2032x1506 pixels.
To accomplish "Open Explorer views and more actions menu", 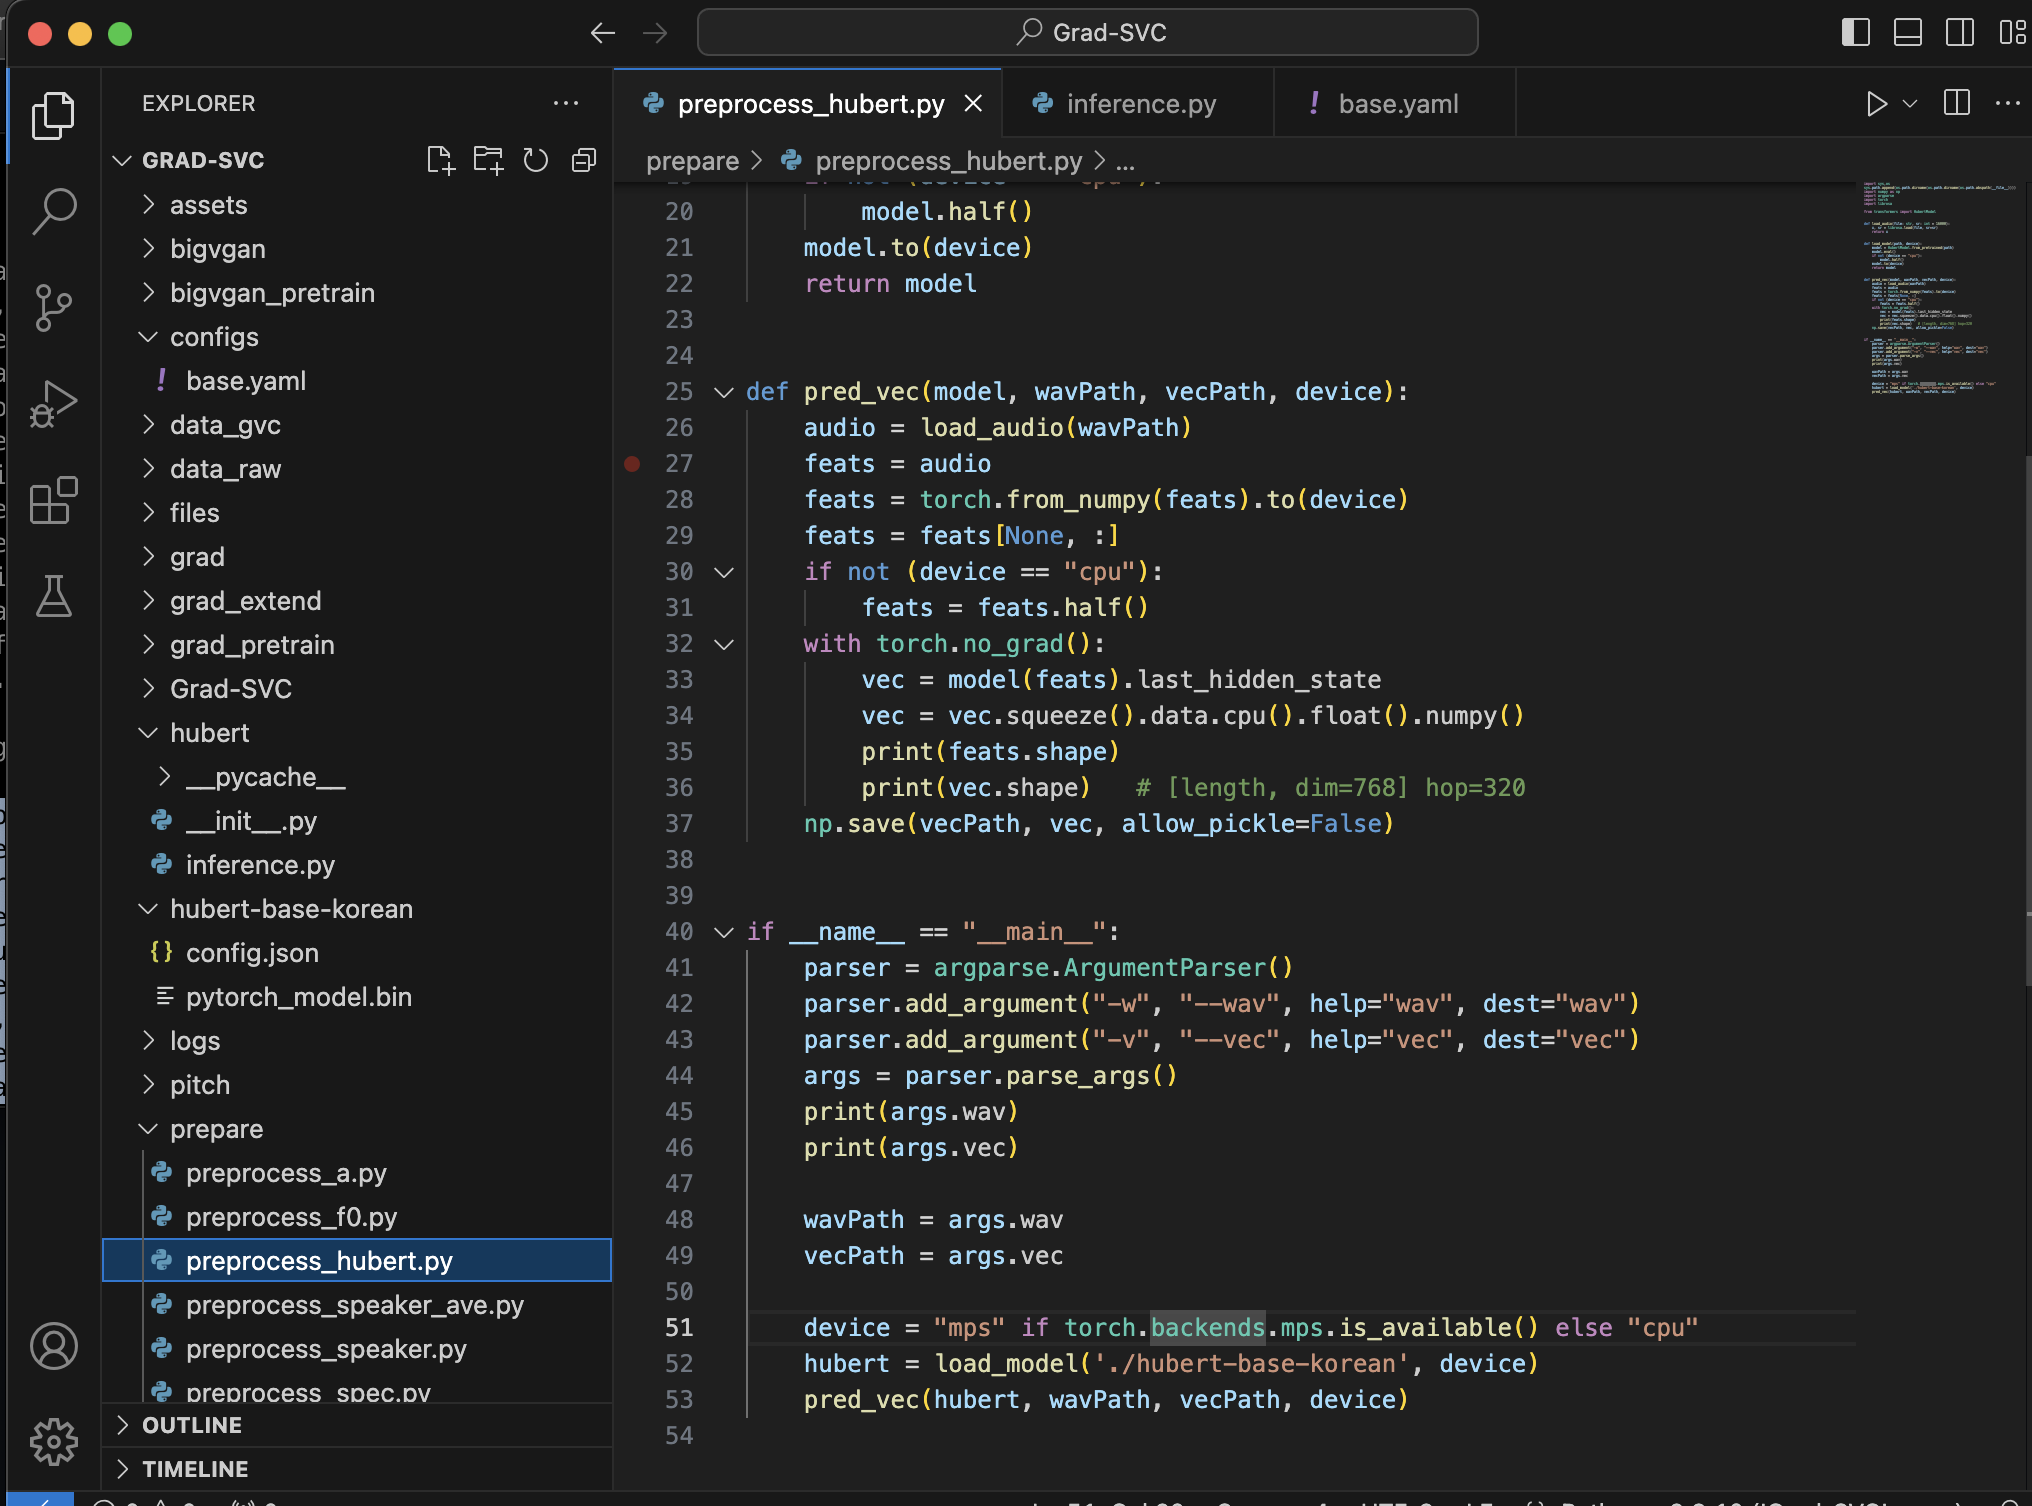I will tap(566, 103).
